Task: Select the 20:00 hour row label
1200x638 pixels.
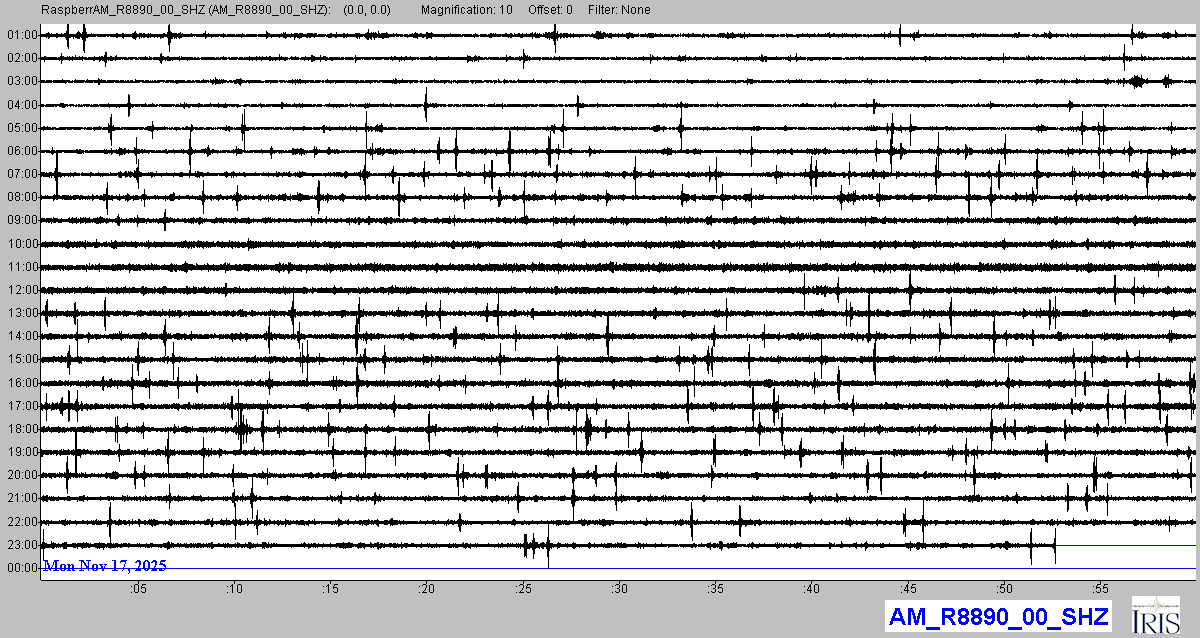Action: (x=21, y=475)
